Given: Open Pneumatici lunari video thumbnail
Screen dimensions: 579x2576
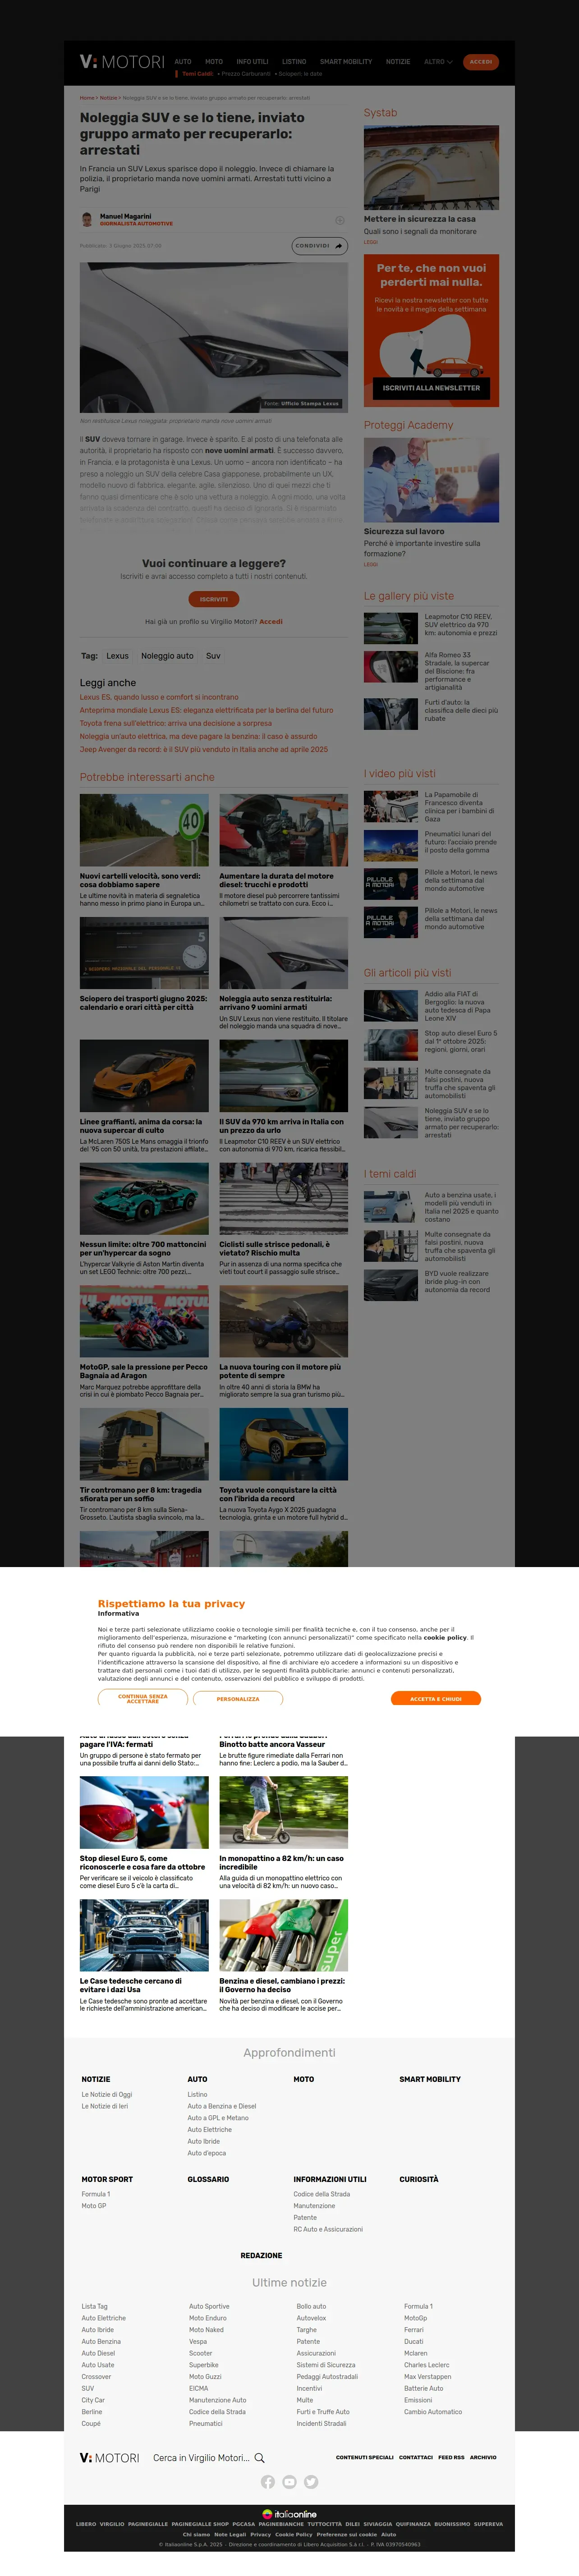Looking at the screenshot, I should point(391,845).
